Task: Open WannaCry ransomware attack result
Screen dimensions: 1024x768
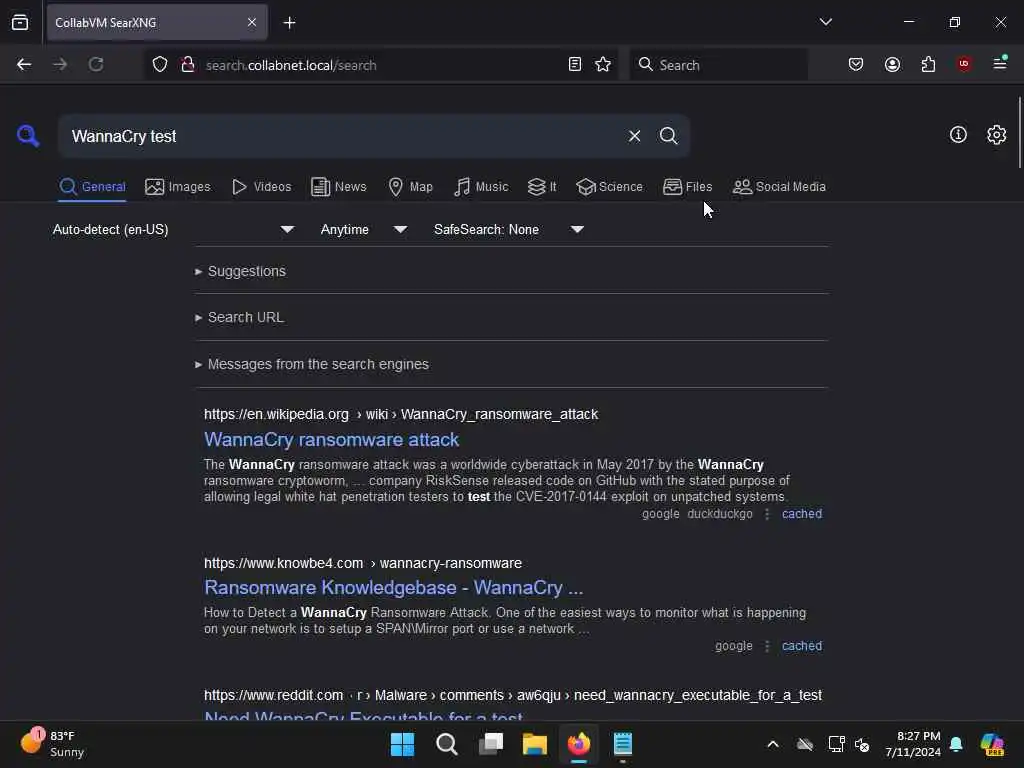Action: point(332,440)
